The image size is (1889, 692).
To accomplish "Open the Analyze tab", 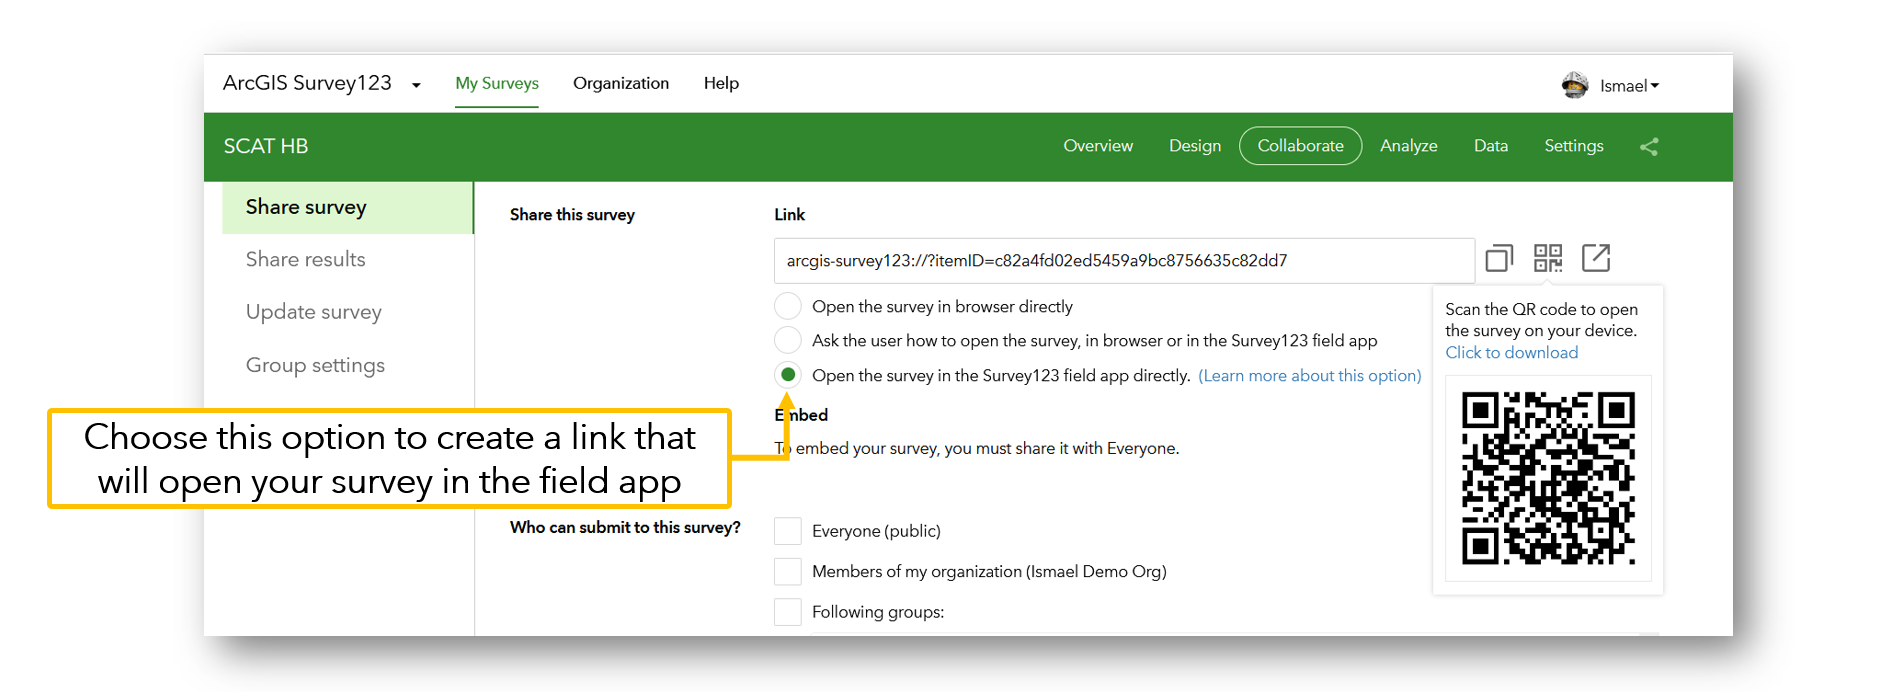I will point(1408,146).
